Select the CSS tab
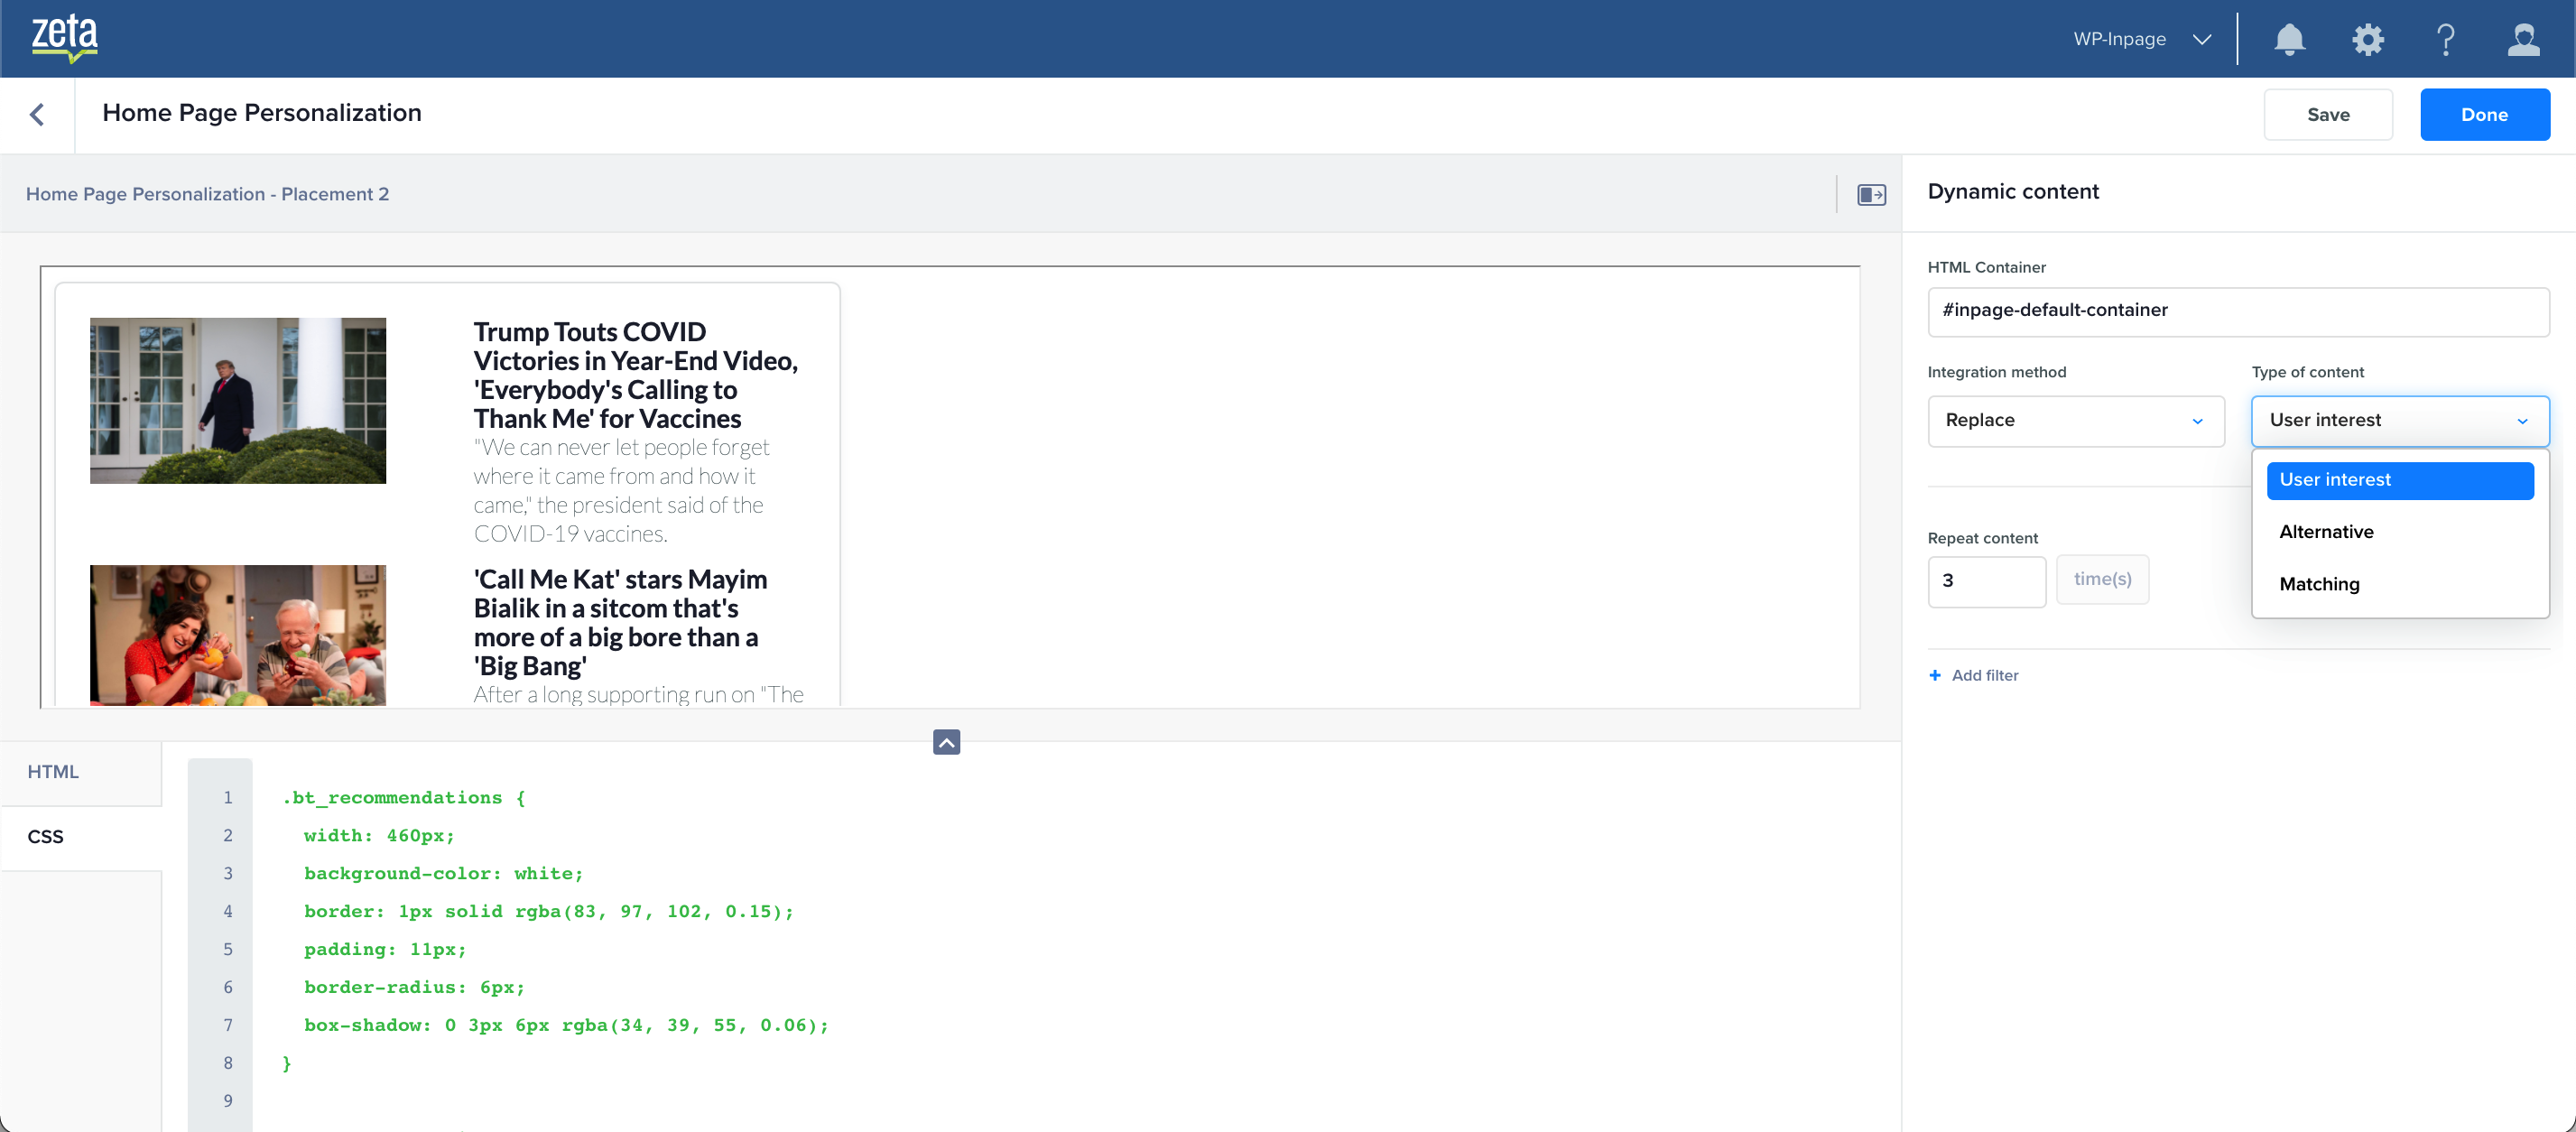The width and height of the screenshot is (2576, 1132). coord(46,837)
